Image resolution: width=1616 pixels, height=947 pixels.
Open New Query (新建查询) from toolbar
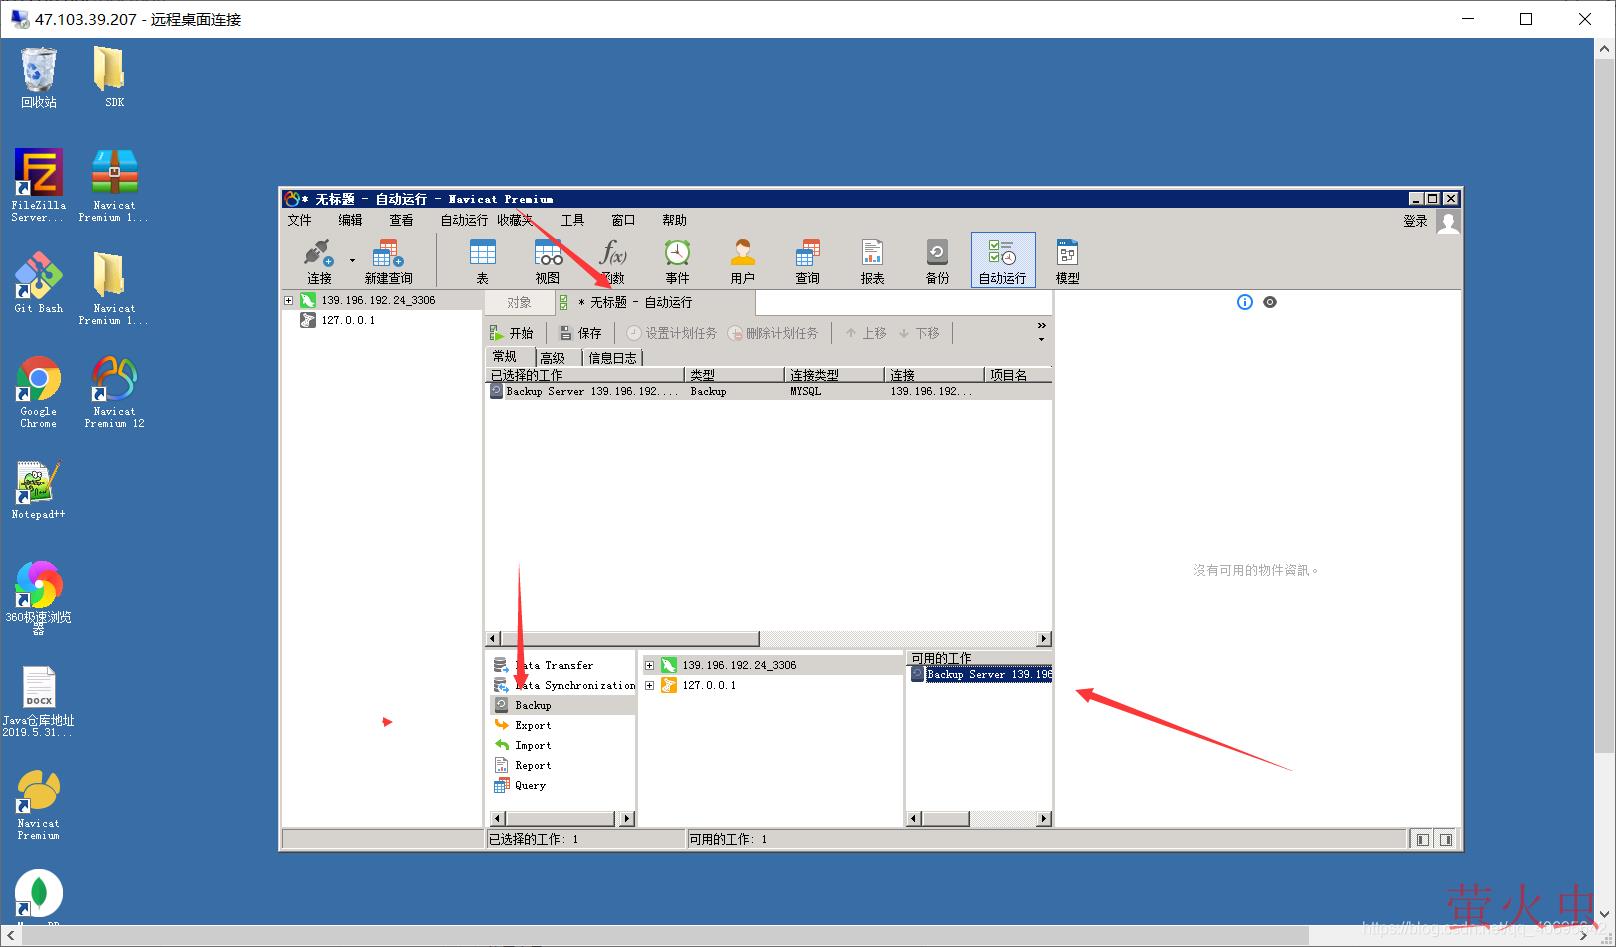coord(388,261)
